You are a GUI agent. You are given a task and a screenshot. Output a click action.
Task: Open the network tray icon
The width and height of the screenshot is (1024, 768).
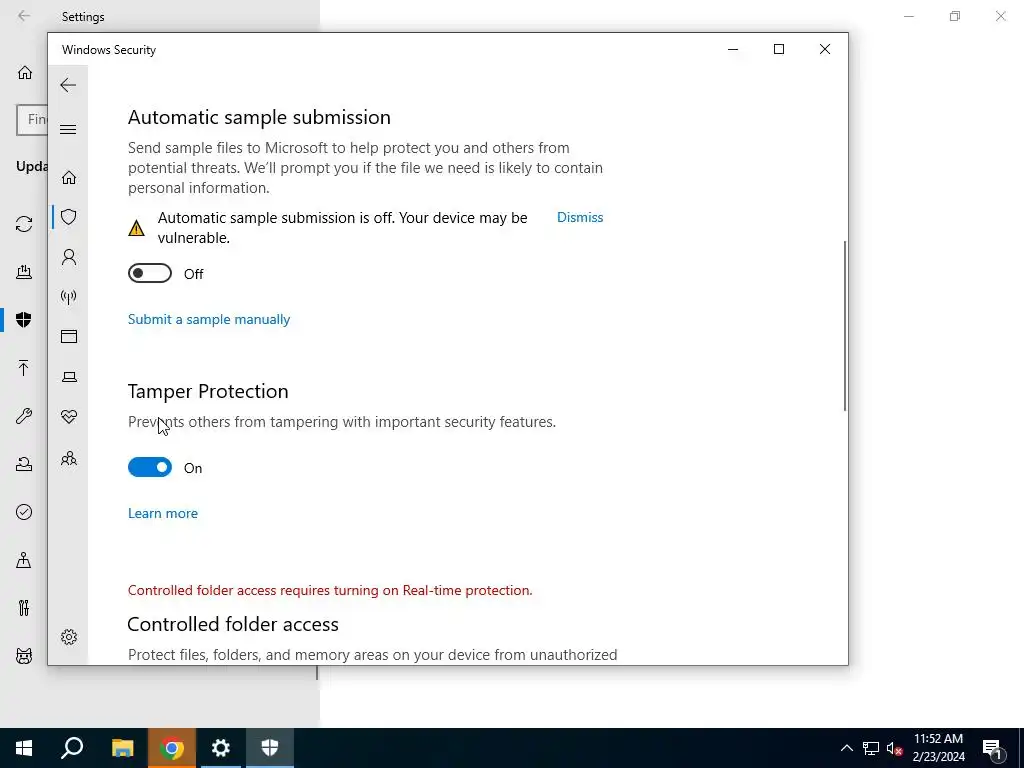[x=871, y=748]
